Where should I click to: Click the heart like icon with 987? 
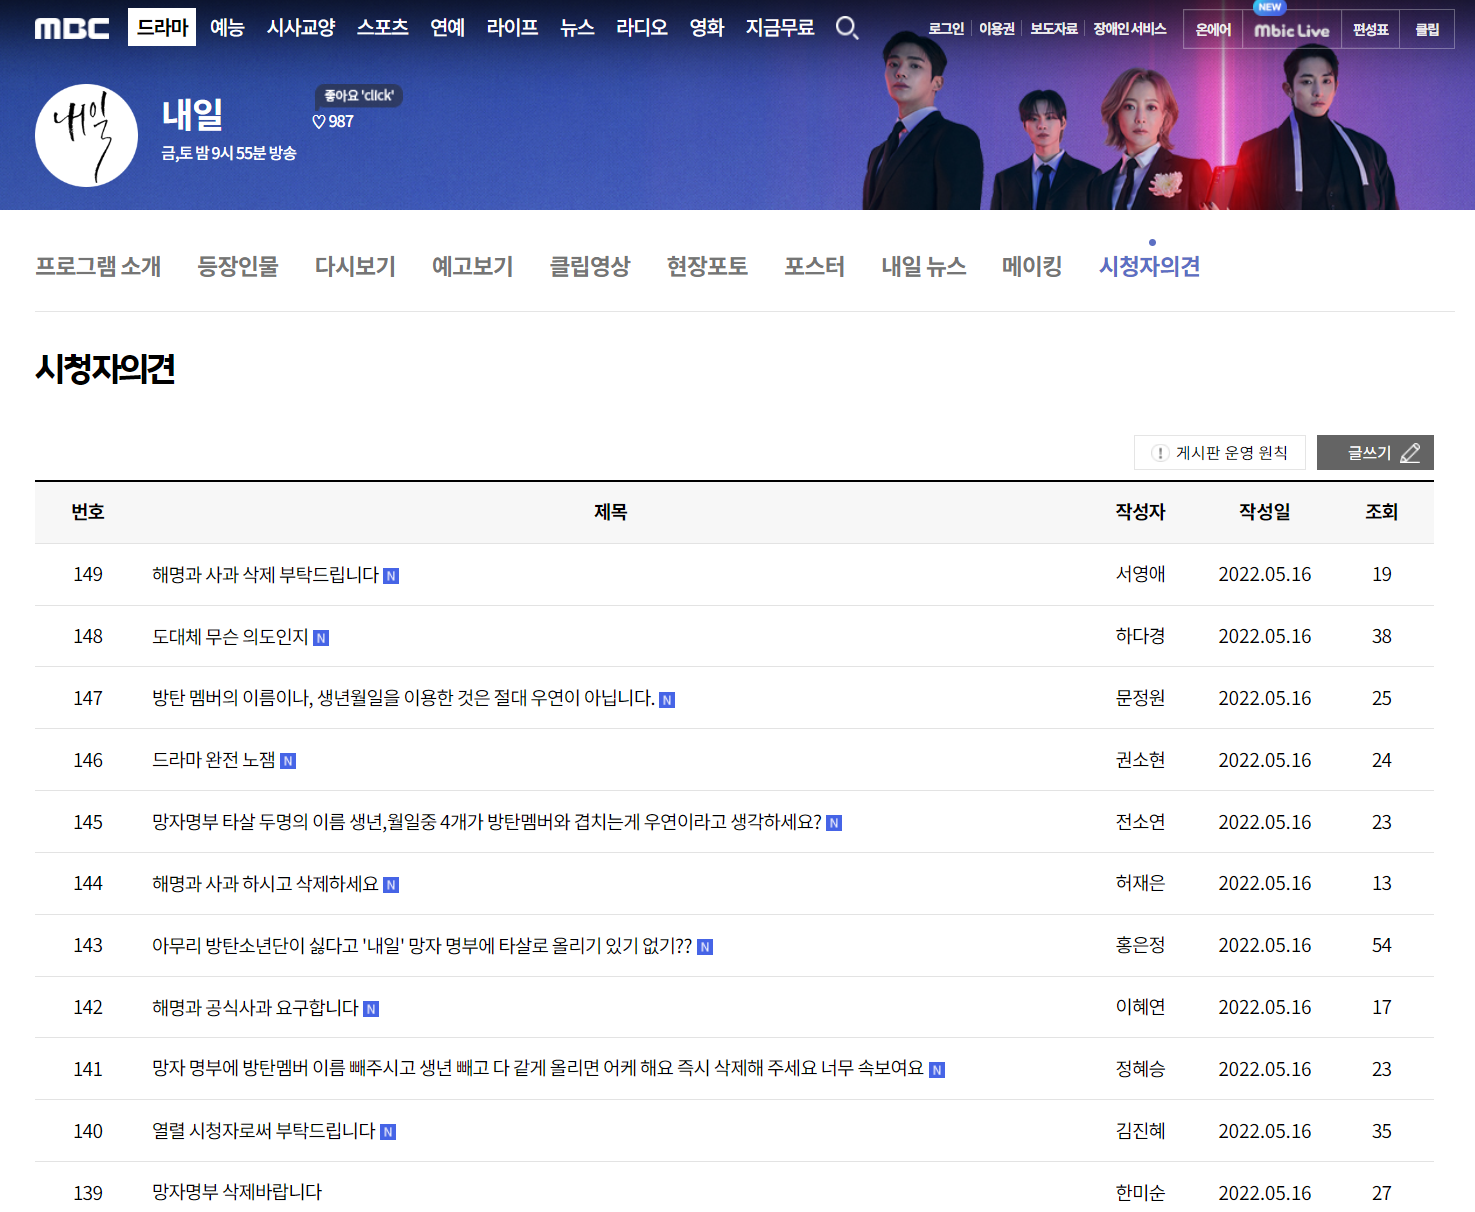pos(333,122)
